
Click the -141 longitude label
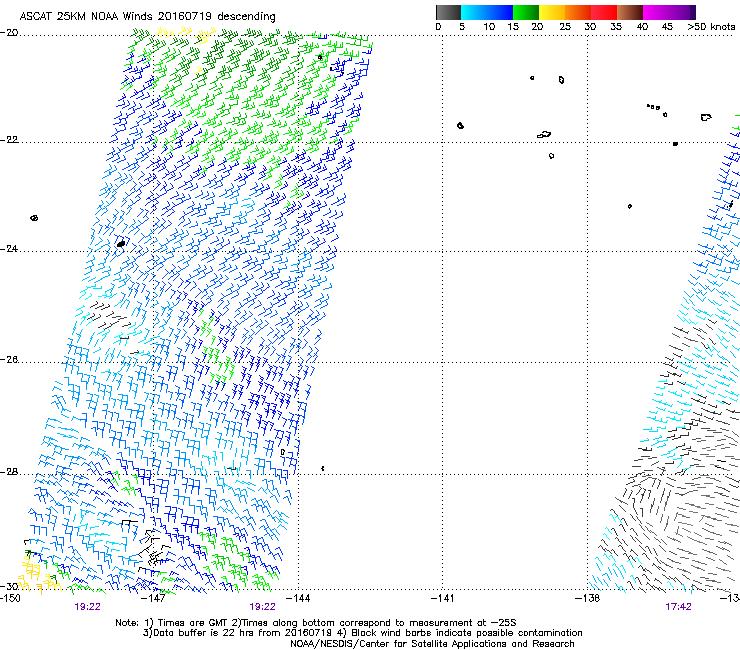(443, 599)
